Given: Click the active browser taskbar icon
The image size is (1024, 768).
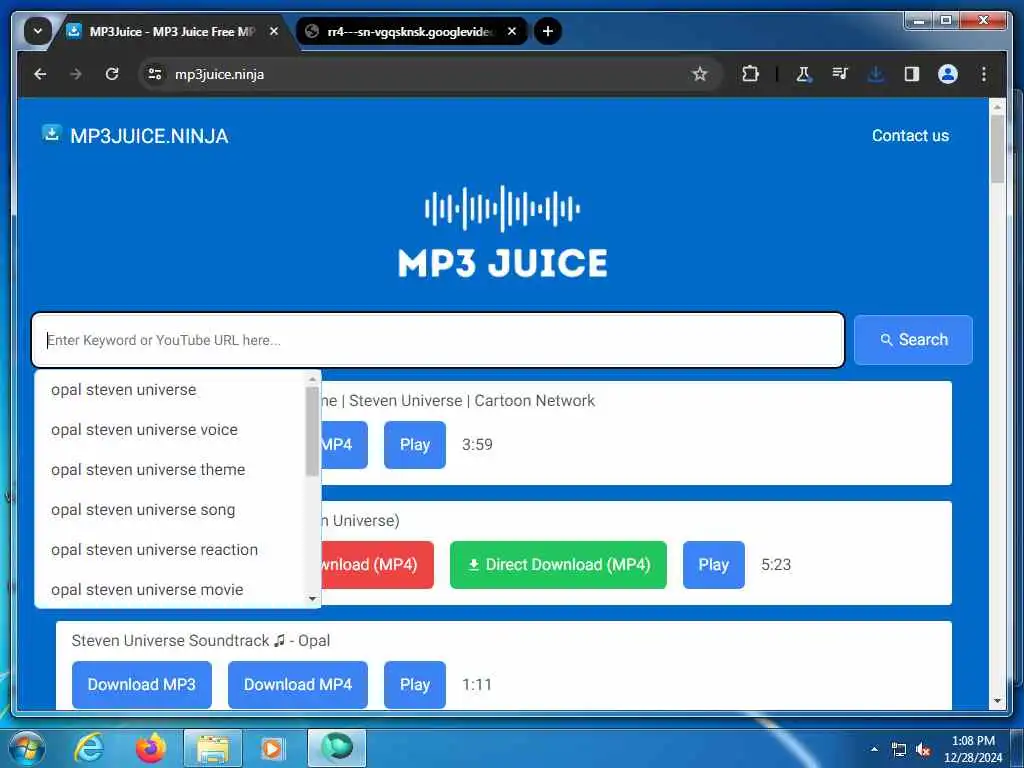Looking at the screenshot, I should click(x=337, y=748).
